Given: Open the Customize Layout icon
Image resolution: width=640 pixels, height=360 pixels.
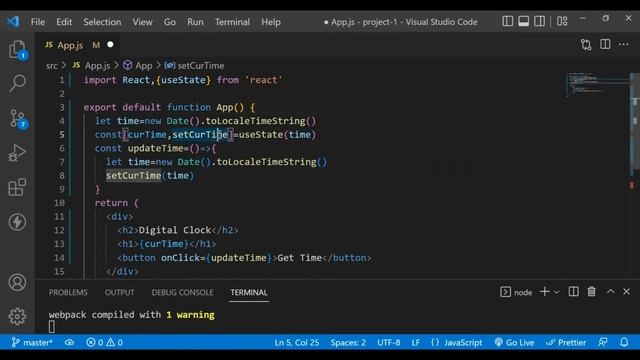Looking at the screenshot, I should click(562, 21).
